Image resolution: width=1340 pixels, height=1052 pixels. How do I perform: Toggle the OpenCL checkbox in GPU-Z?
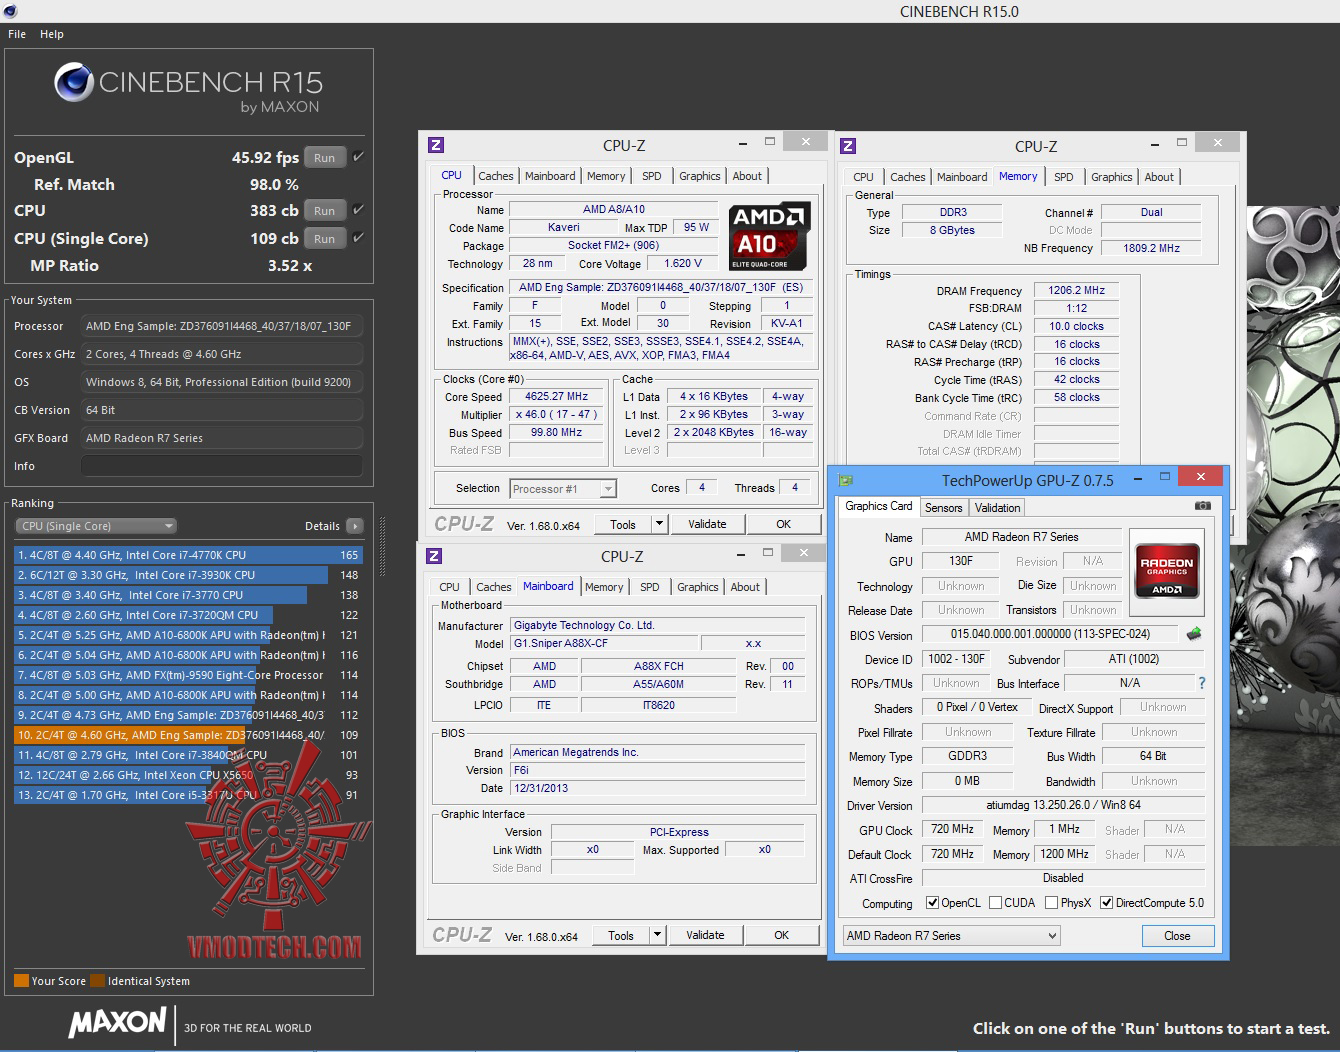coord(933,903)
